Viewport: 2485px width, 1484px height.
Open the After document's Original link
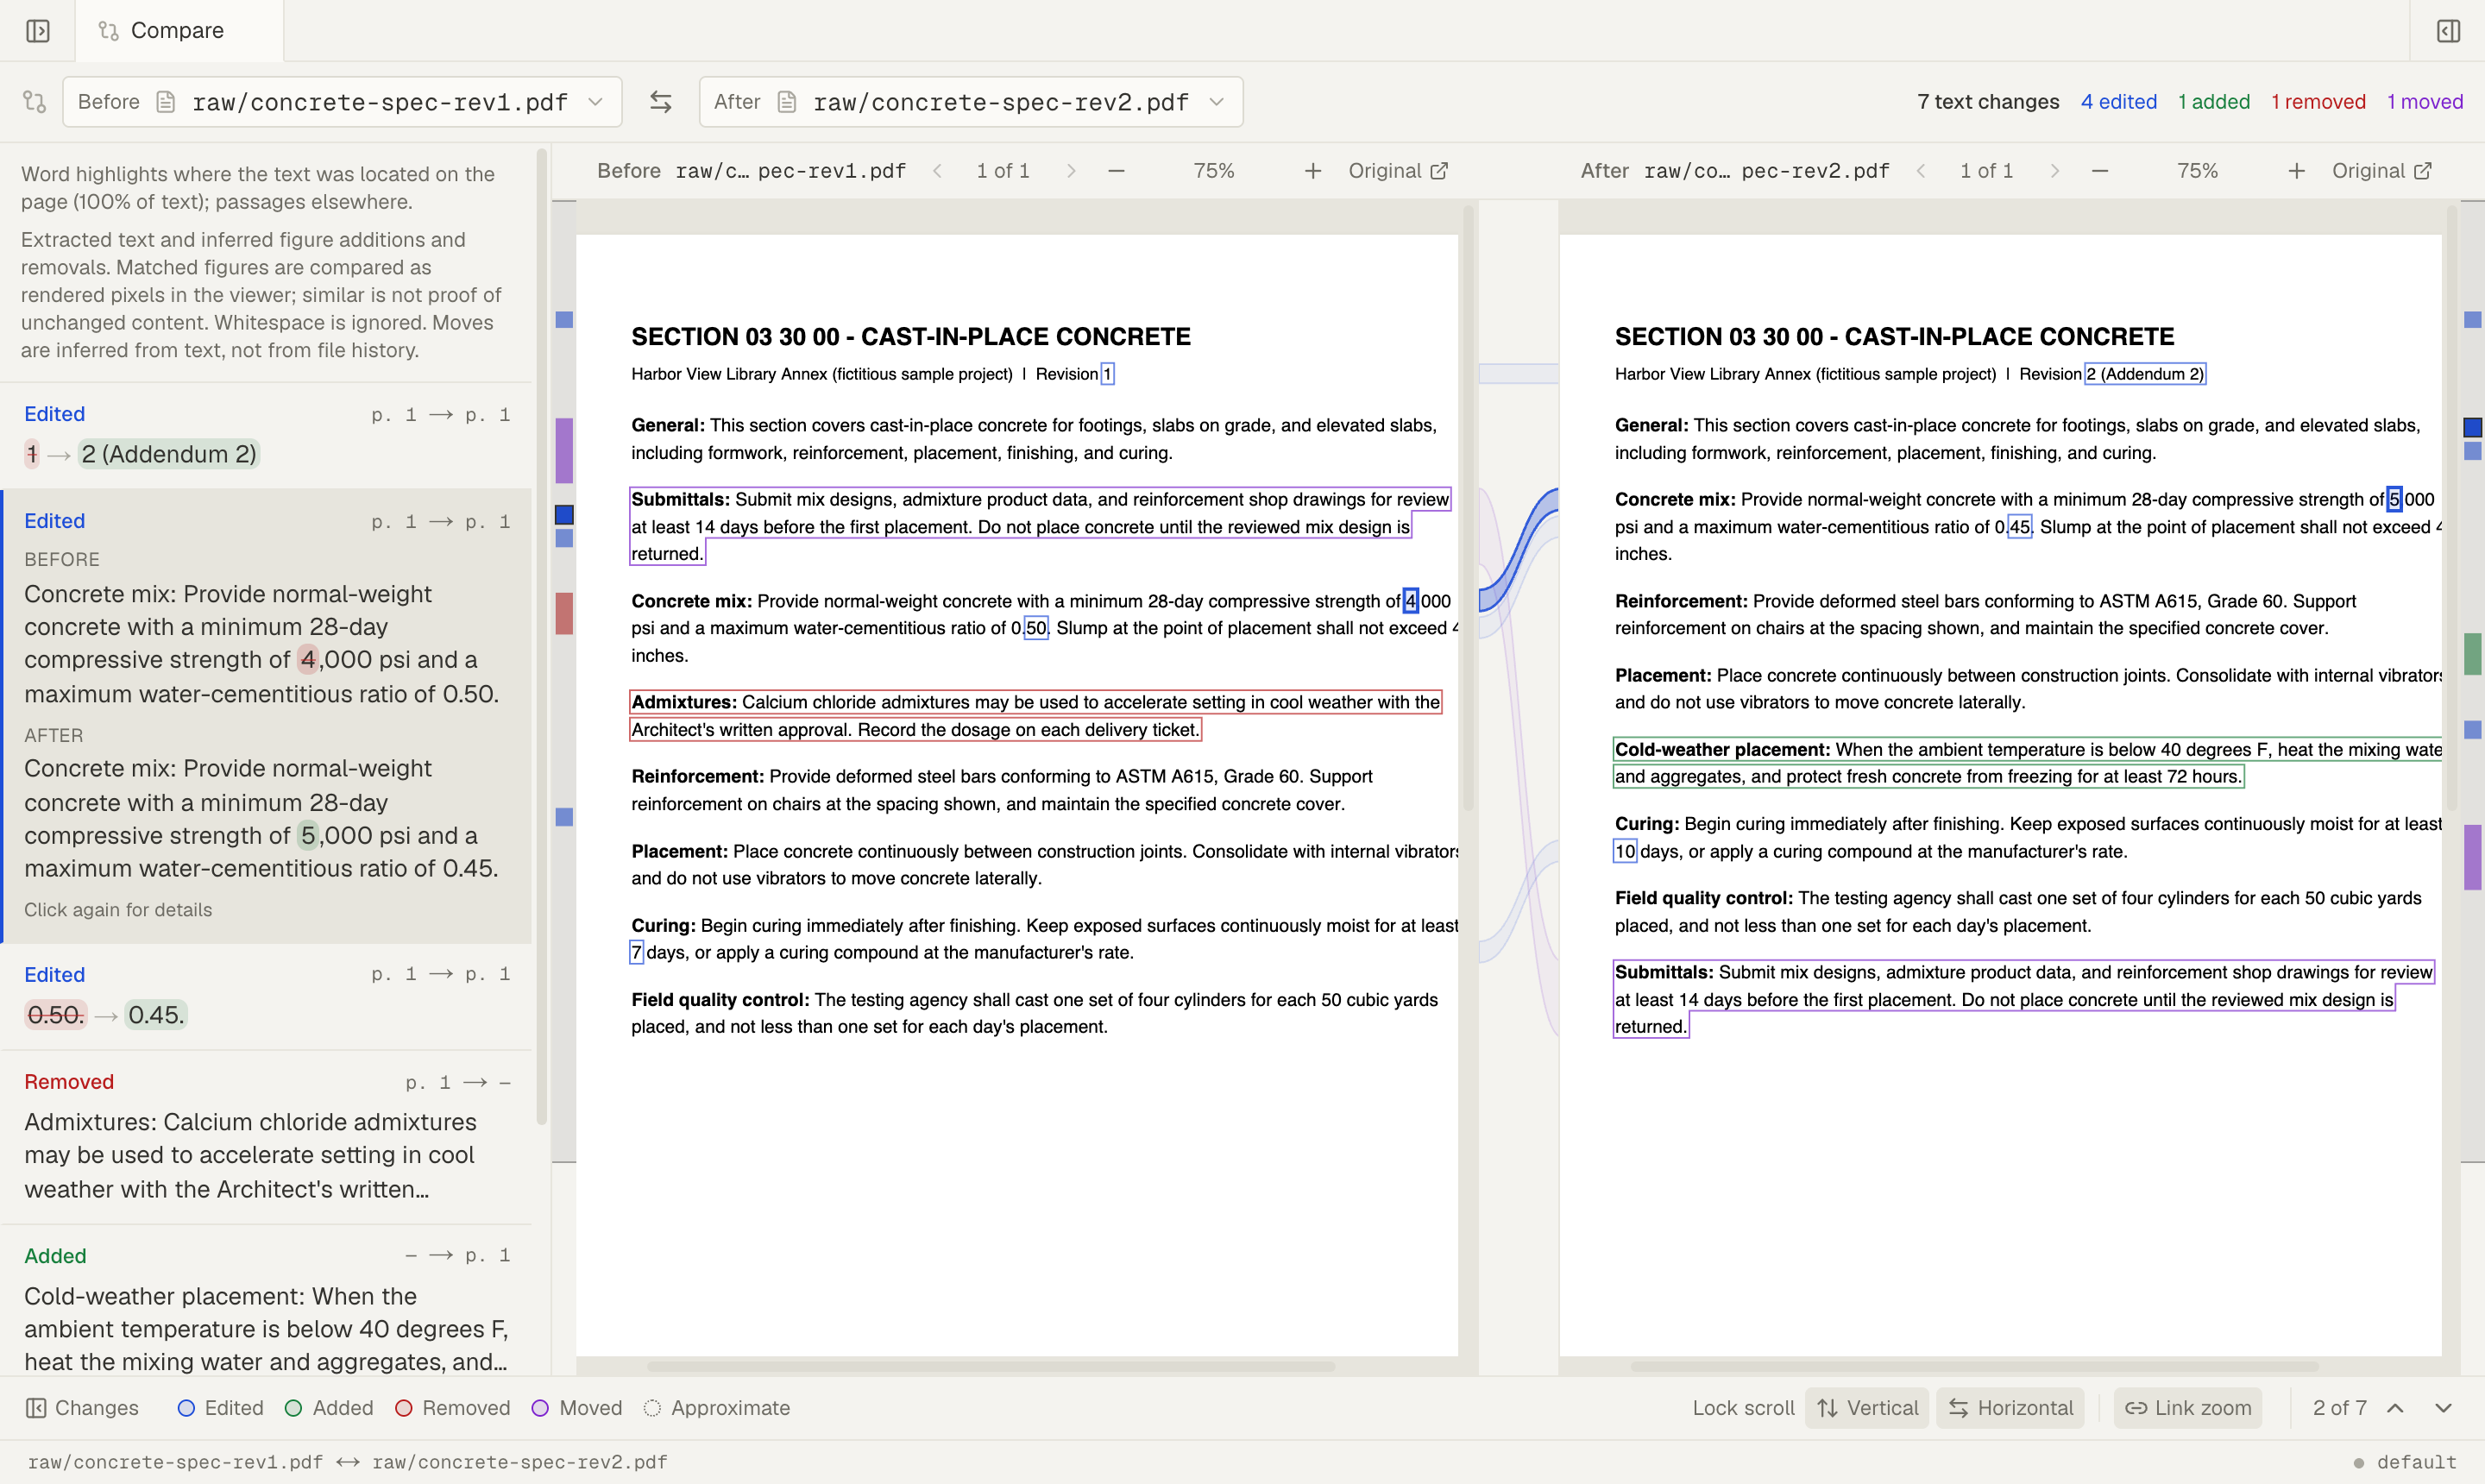click(2381, 171)
